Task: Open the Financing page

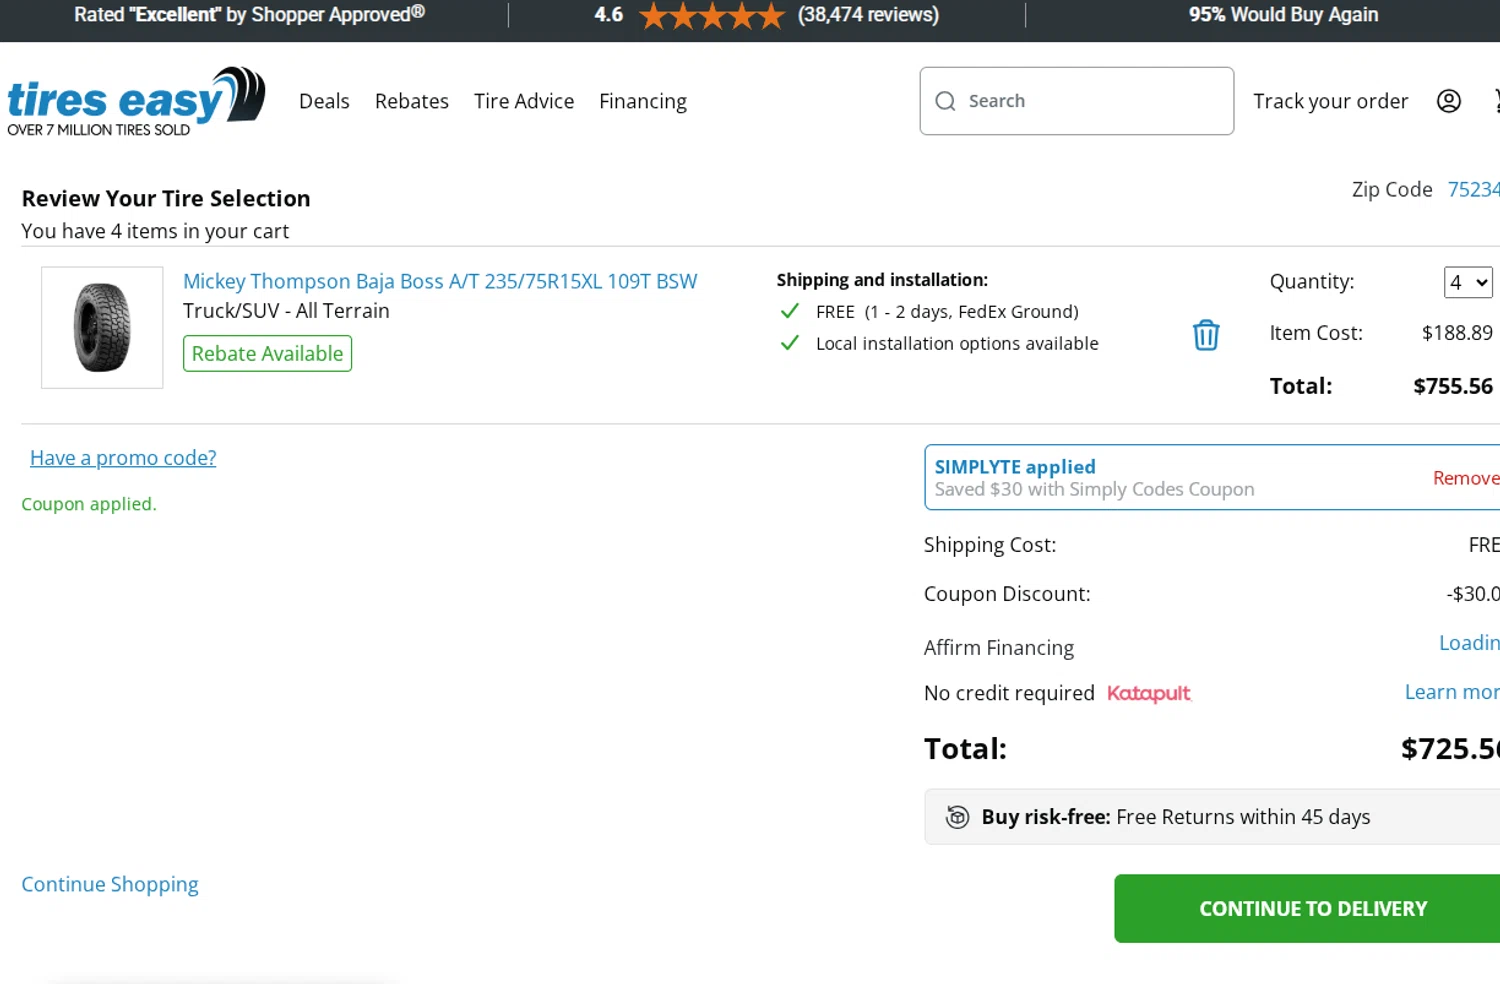Action: click(643, 101)
